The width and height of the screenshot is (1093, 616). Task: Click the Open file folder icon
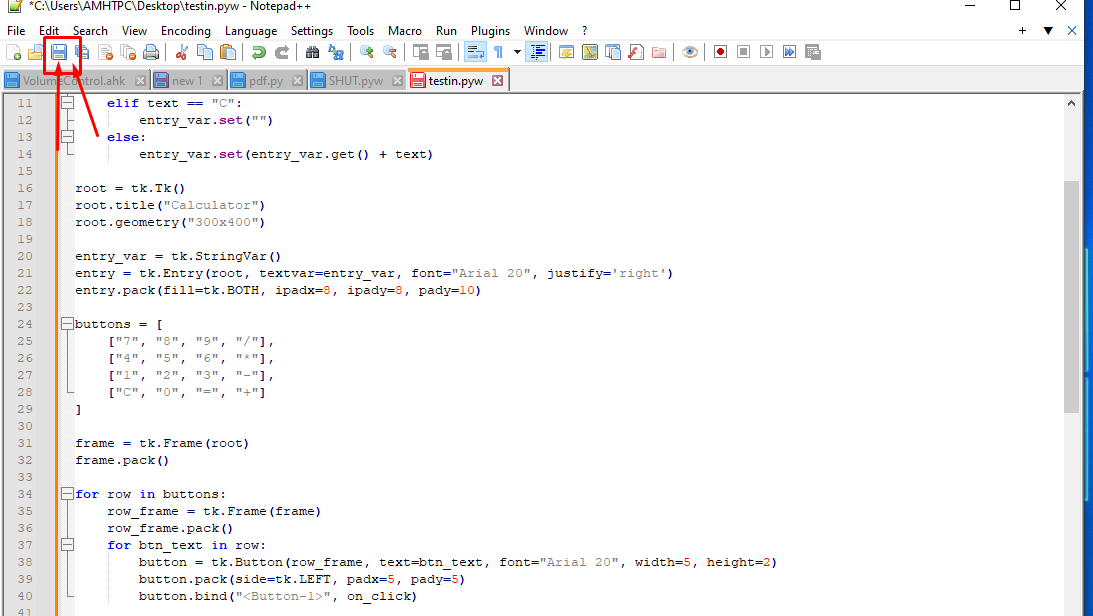tap(36, 52)
